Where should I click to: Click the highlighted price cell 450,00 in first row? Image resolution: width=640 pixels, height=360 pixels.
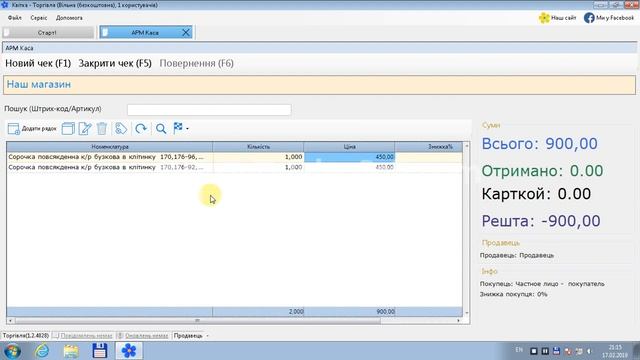tap(349, 157)
